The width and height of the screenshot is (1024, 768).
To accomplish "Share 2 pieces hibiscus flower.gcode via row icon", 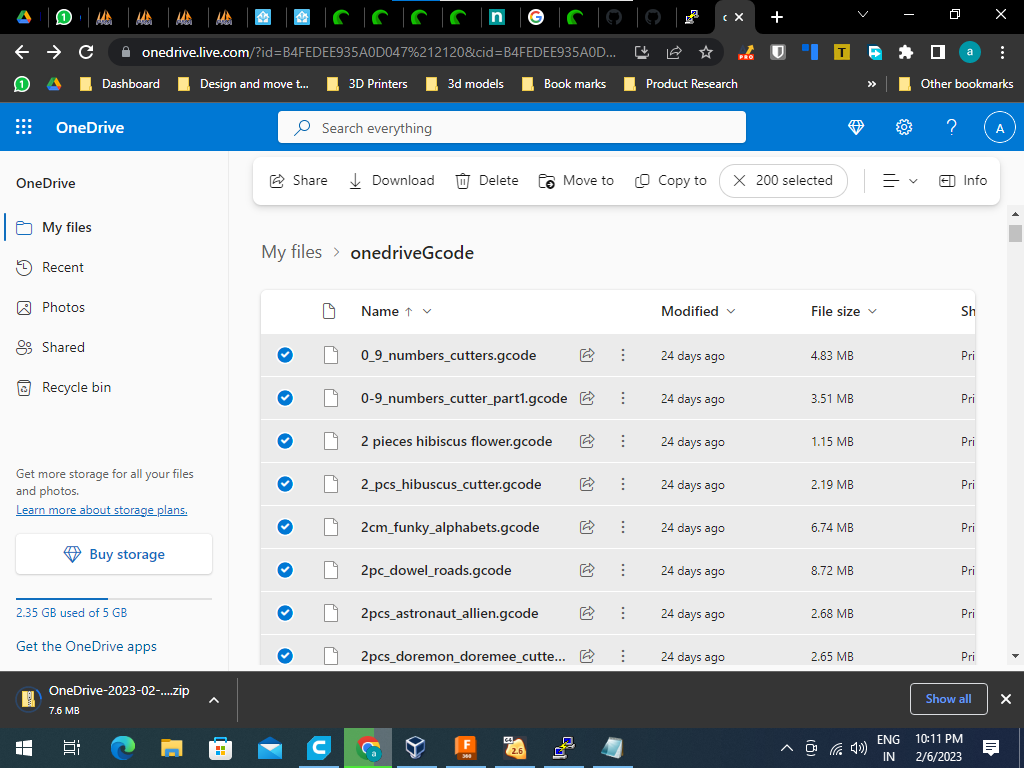I will [x=587, y=441].
